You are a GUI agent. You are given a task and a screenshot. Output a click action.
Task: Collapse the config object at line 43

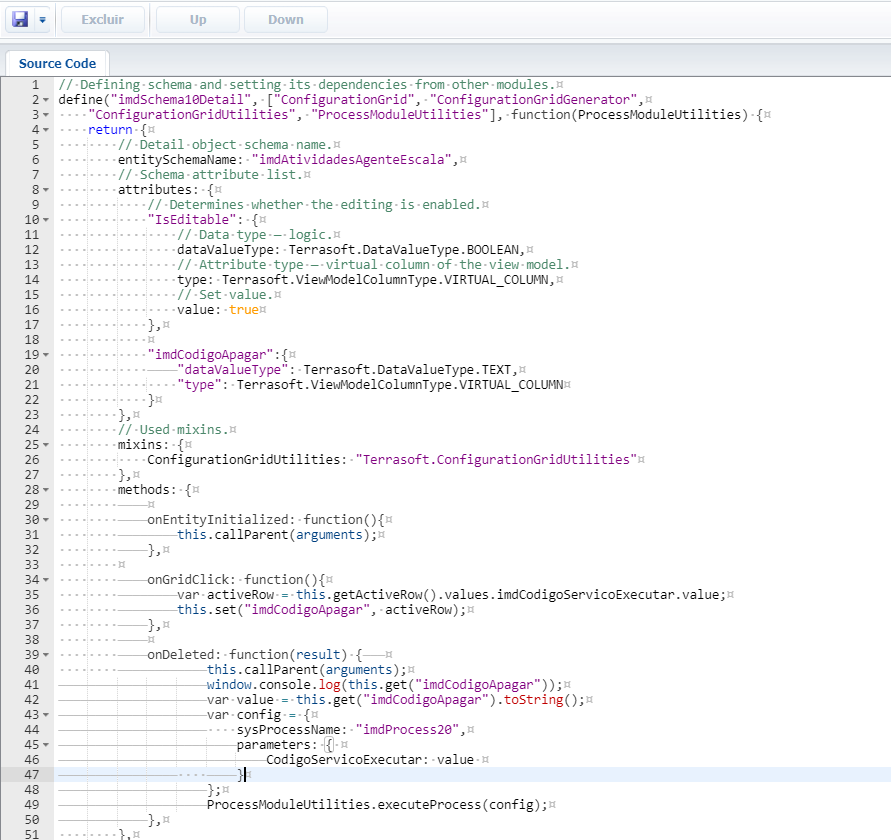(x=46, y=715)
